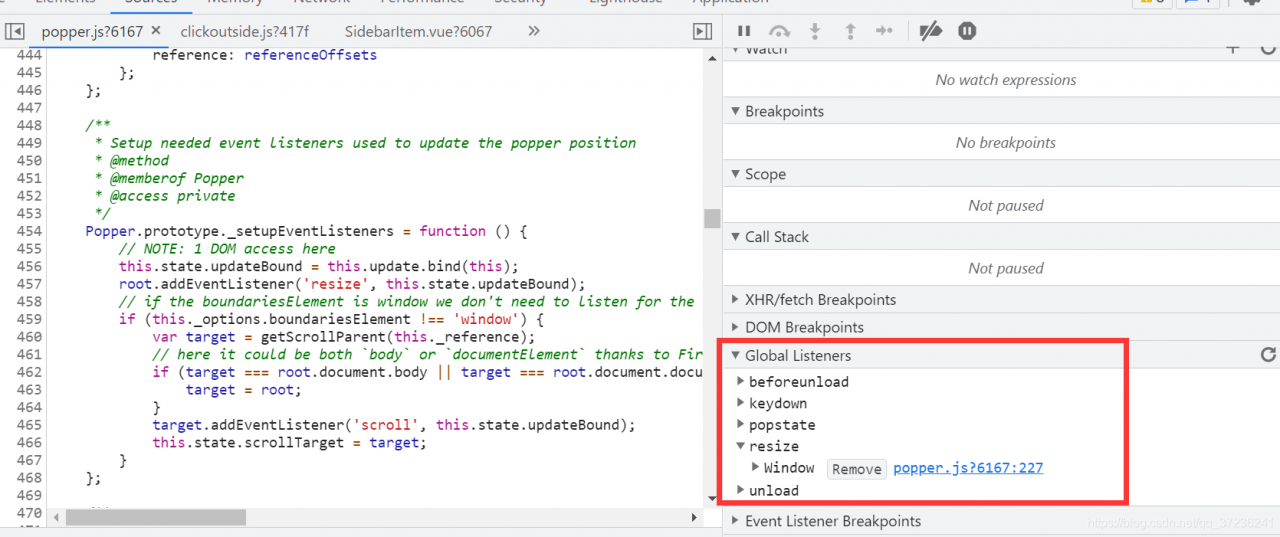Screen dimensions: 1280x537
Task: Switch to clickoutside.js?417f tab
Action: 245,32
